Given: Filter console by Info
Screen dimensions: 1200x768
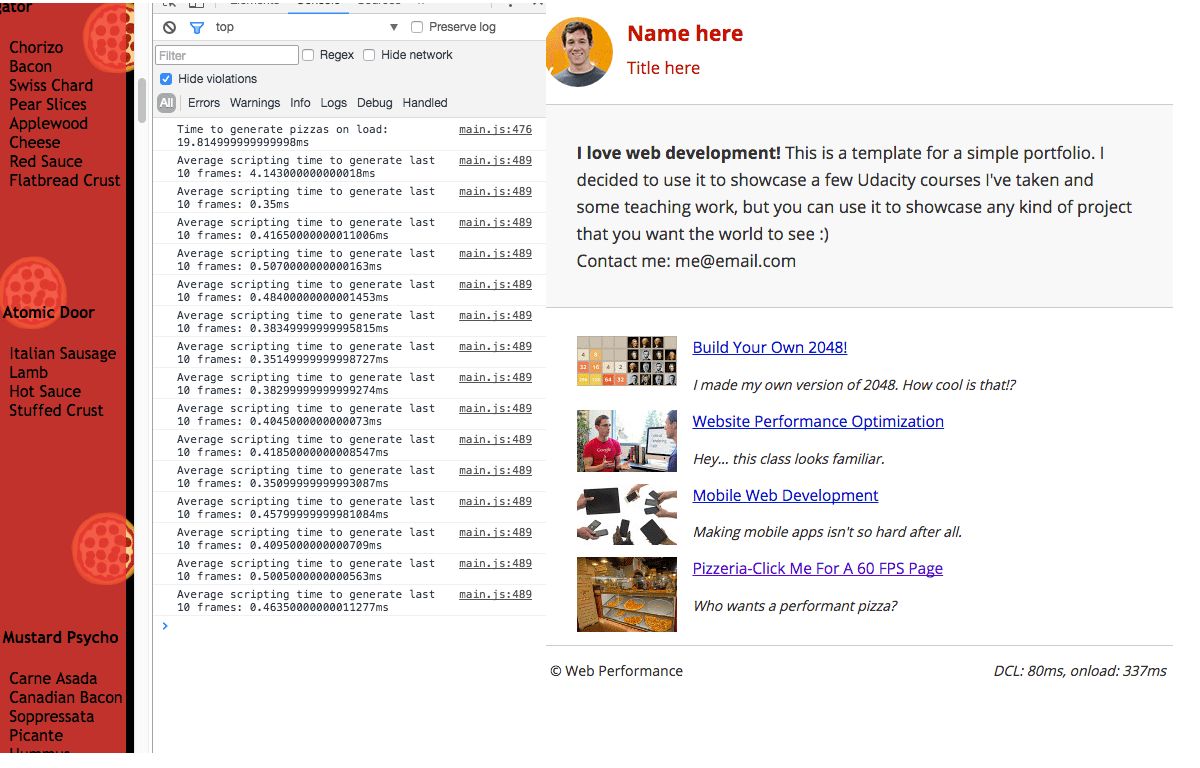Looking at the screenshot, I should click(300, 103).
